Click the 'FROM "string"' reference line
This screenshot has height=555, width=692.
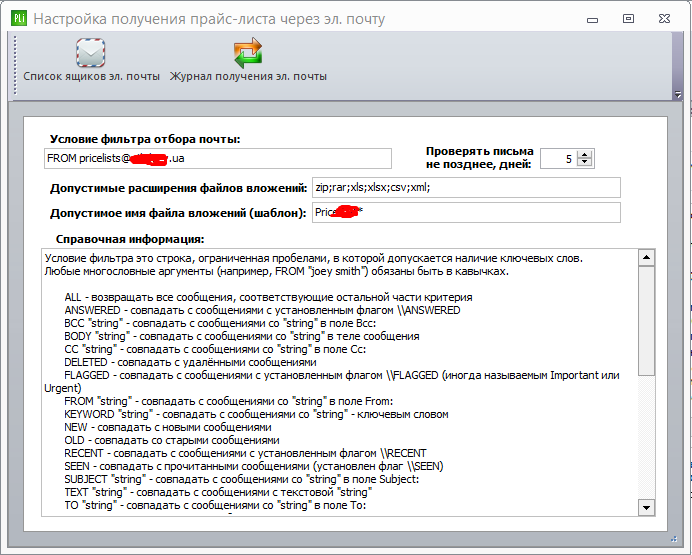coord(229,401)
